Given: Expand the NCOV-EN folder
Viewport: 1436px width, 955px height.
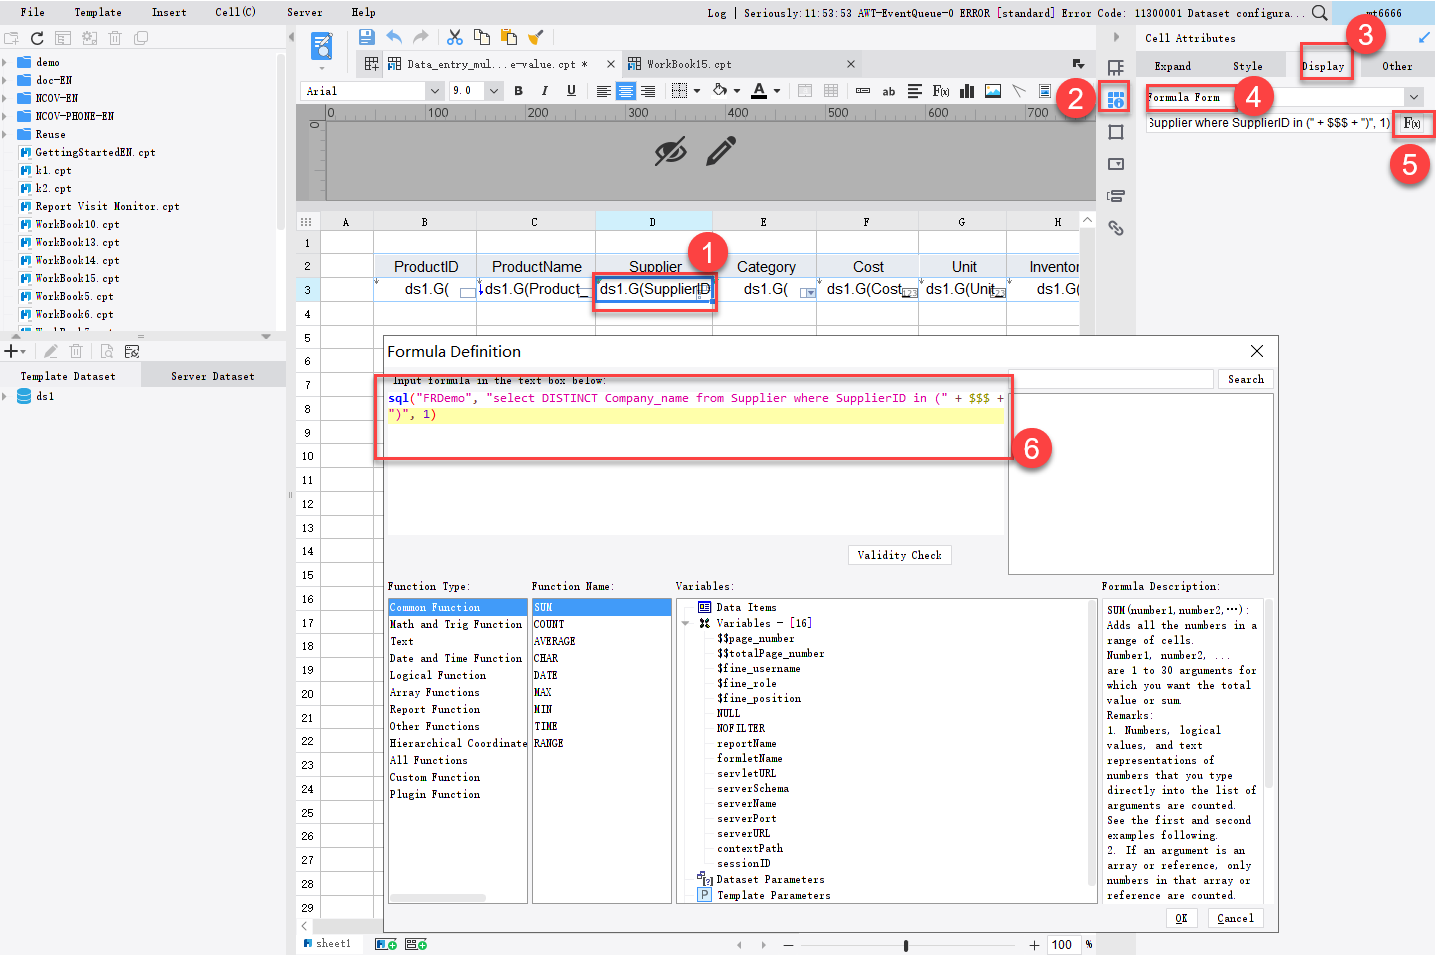Looking at the screenshot, I should click(5, 98).
